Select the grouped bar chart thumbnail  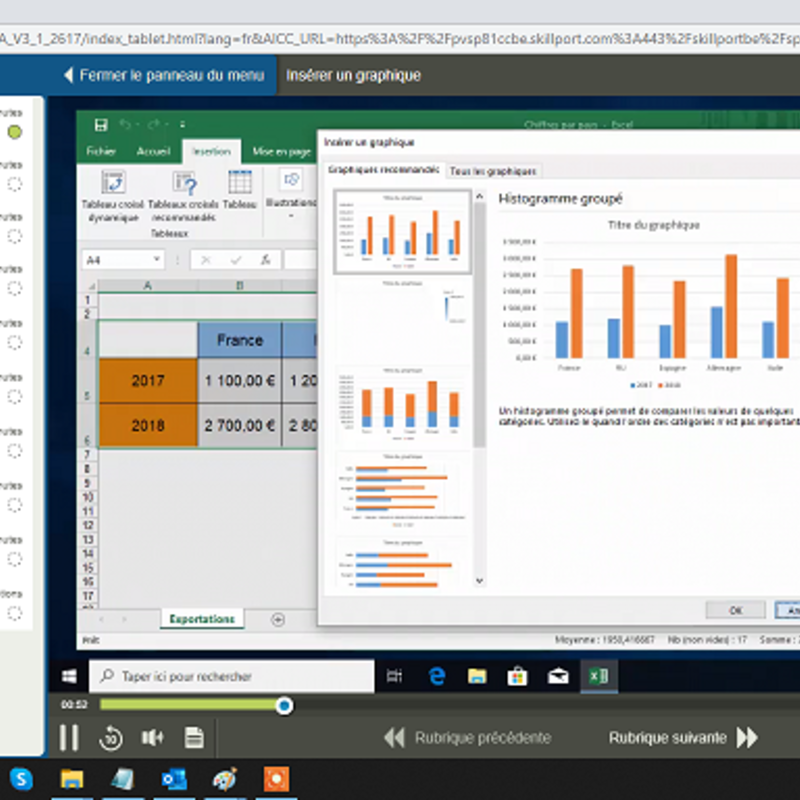pyautogui.click(x=403, y=491)
